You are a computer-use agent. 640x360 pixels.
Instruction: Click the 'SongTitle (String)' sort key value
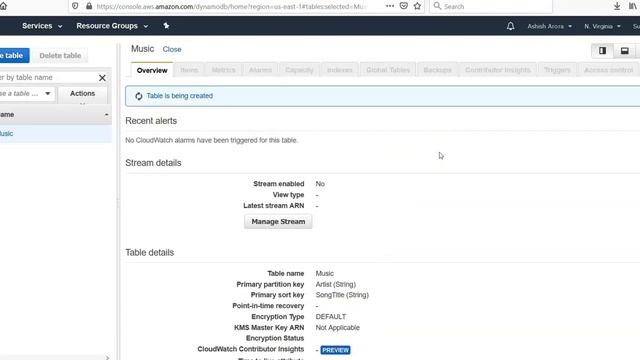coord(342,295)
